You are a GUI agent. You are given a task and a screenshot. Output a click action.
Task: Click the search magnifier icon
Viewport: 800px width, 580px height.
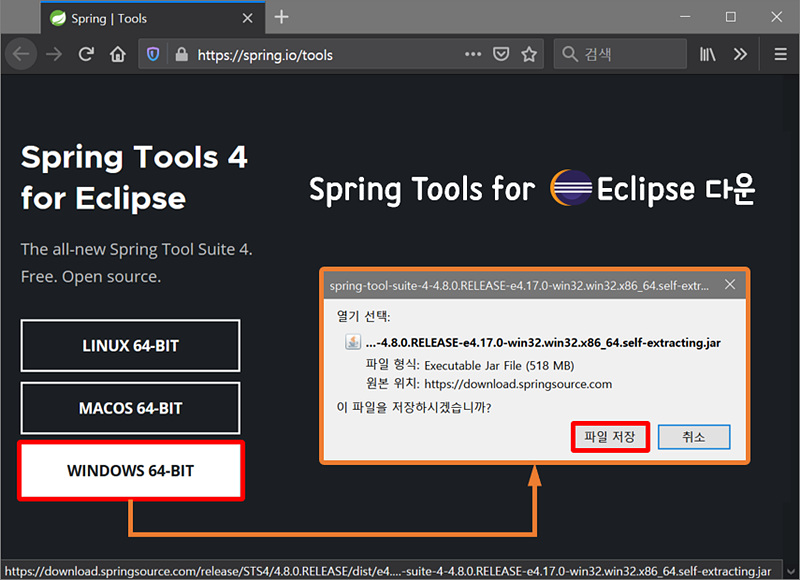coord(569,54)
